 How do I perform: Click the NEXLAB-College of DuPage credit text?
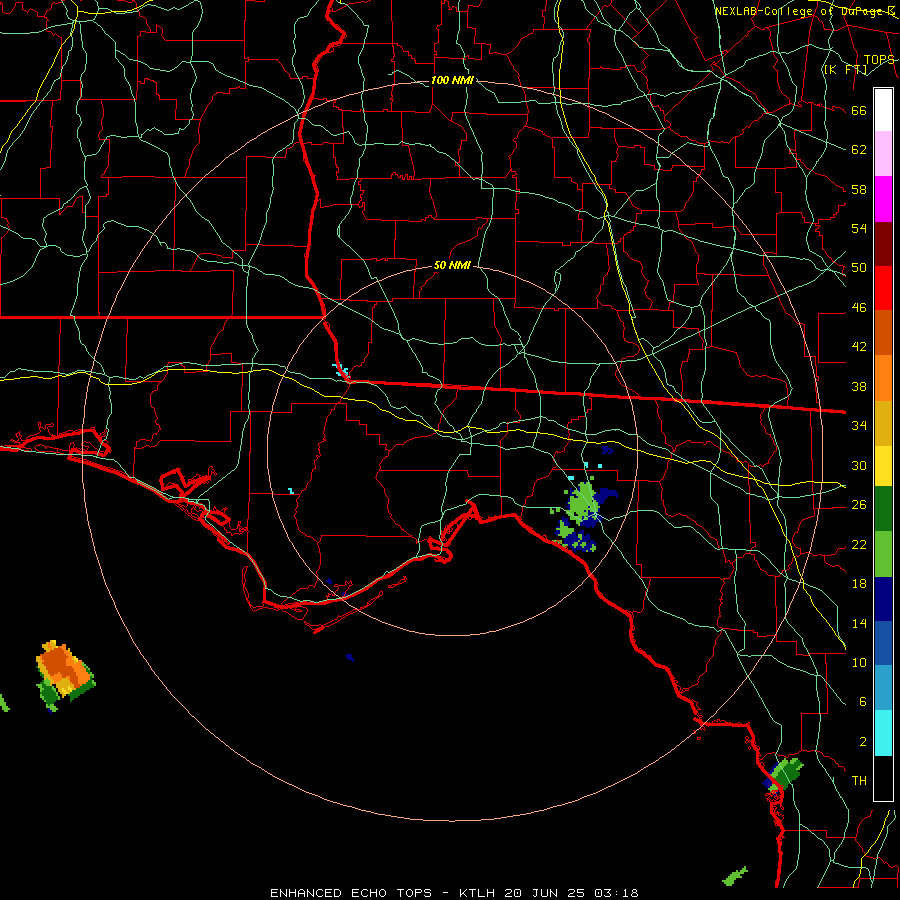805,11
